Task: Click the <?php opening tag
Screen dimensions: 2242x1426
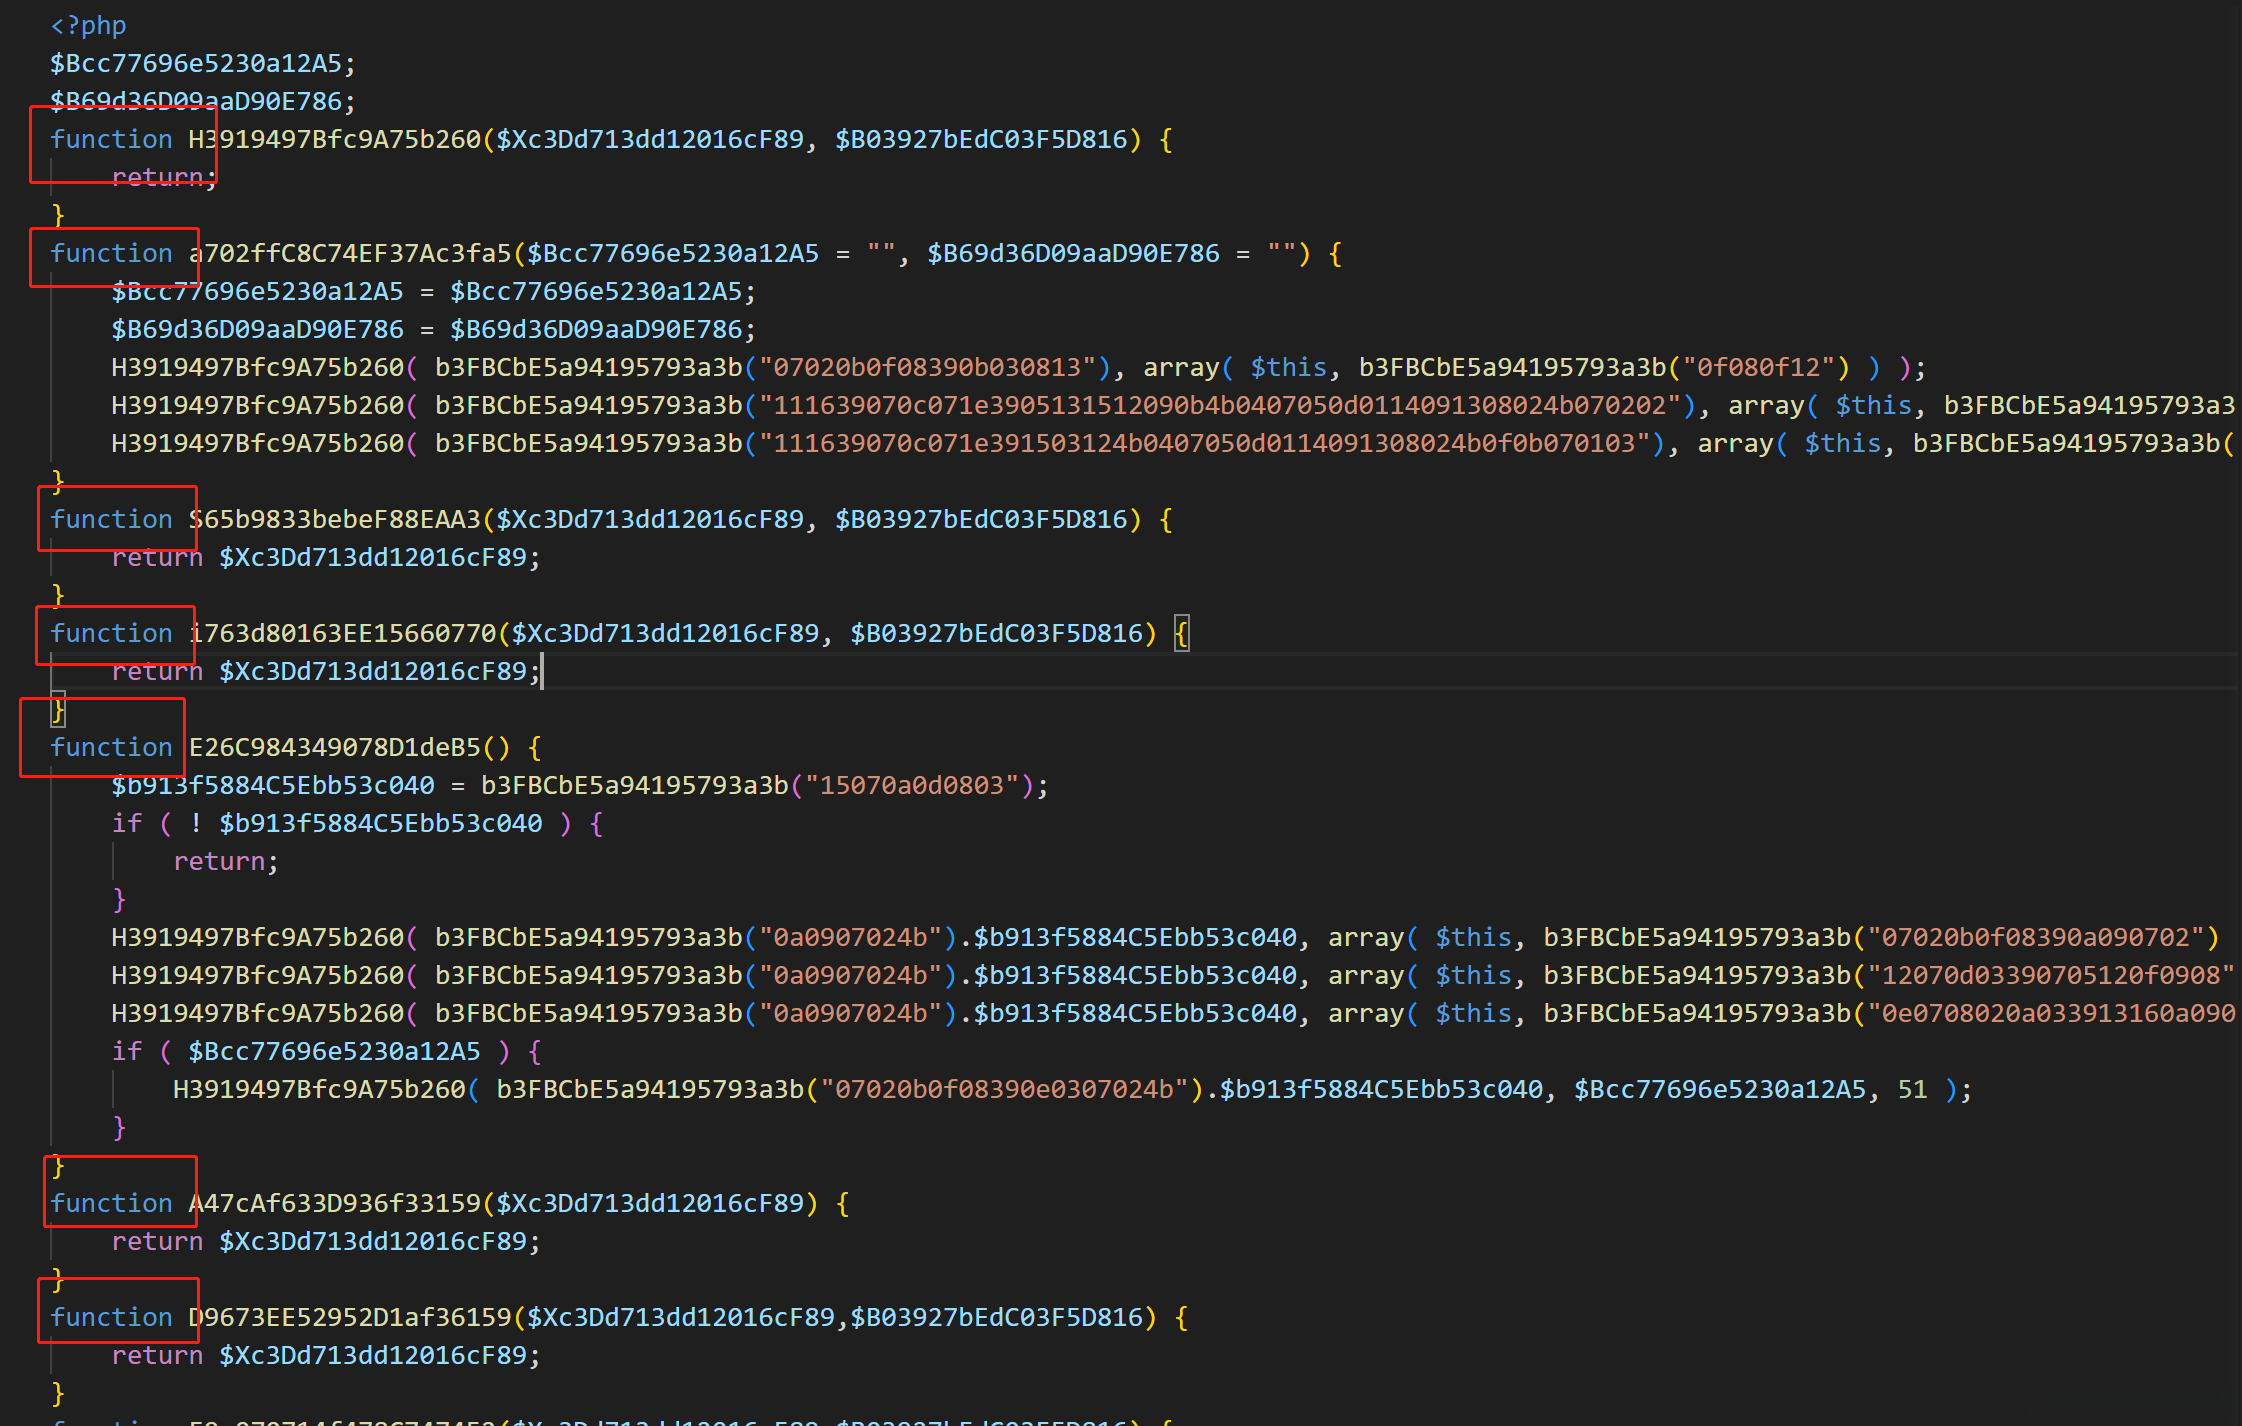Action: tap(88, 25)
